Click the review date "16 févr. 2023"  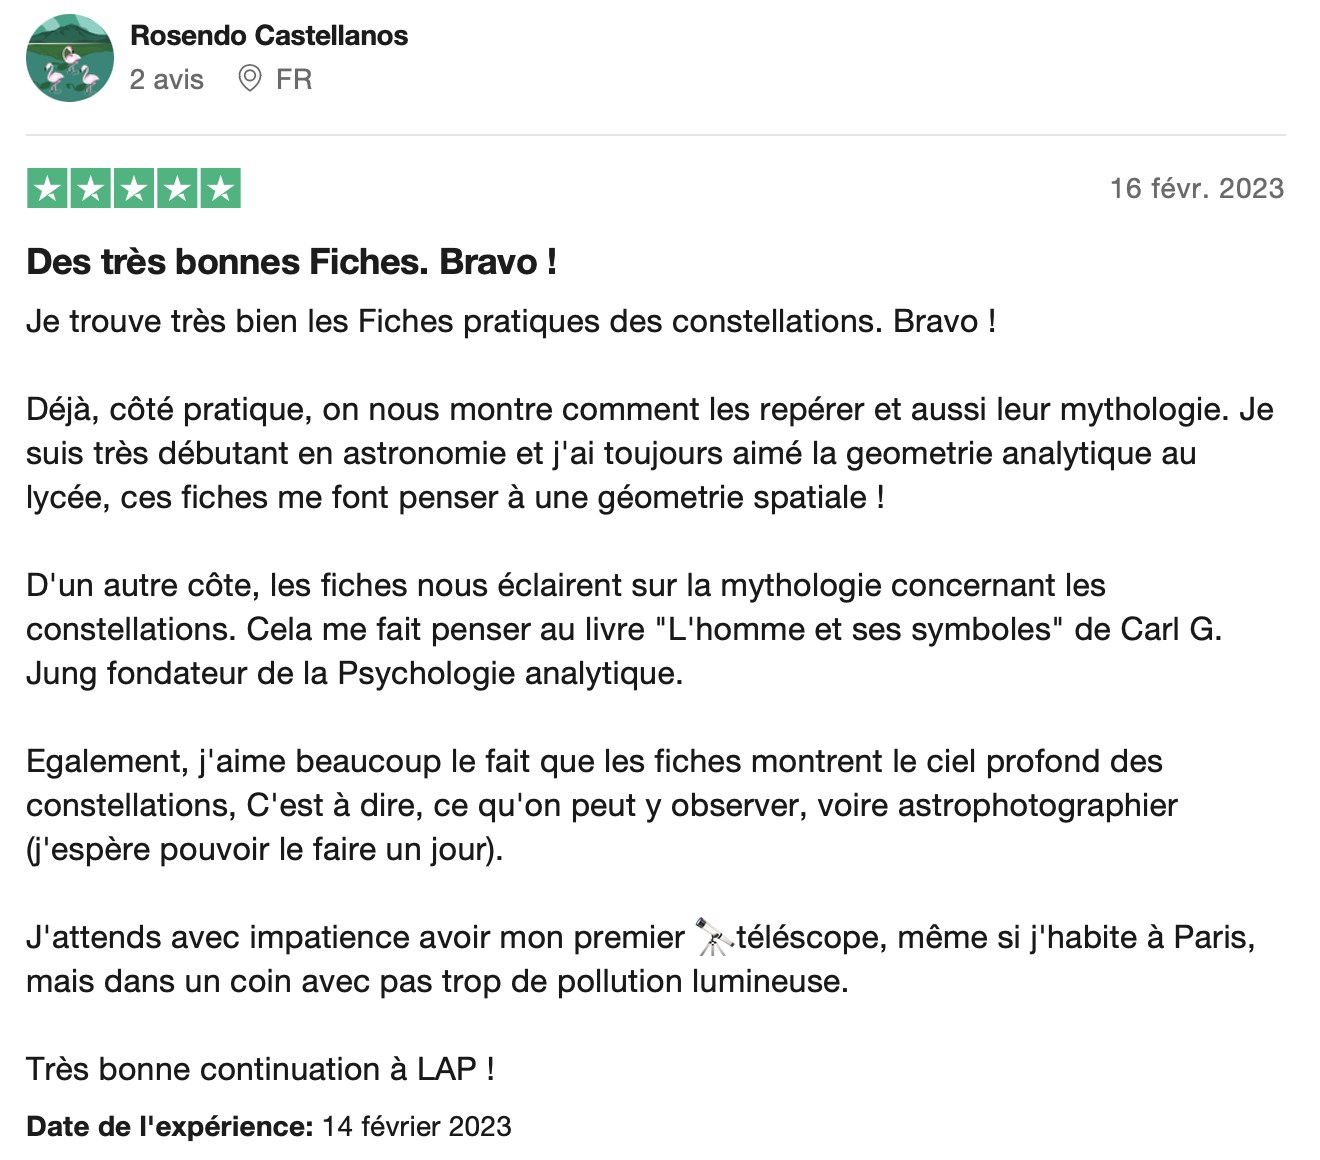[1196, 188]
